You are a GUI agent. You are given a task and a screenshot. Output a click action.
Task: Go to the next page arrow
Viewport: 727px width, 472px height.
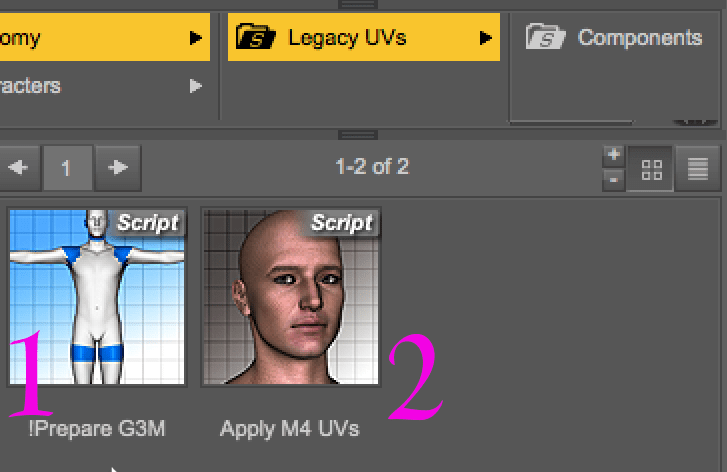point(119,167)
